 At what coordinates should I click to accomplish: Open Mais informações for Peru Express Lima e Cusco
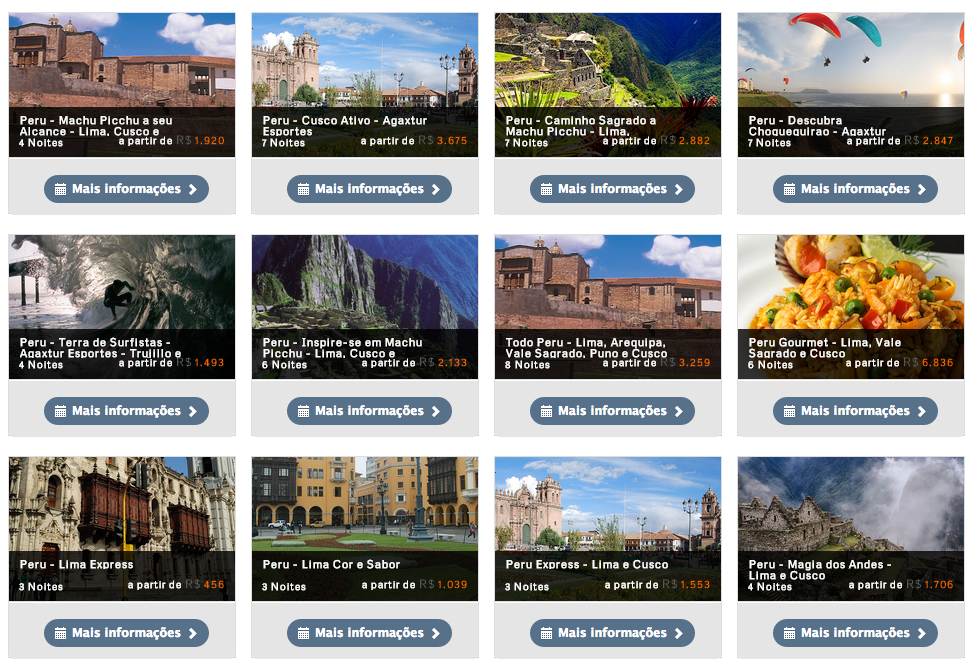click(x=612, y=633)
